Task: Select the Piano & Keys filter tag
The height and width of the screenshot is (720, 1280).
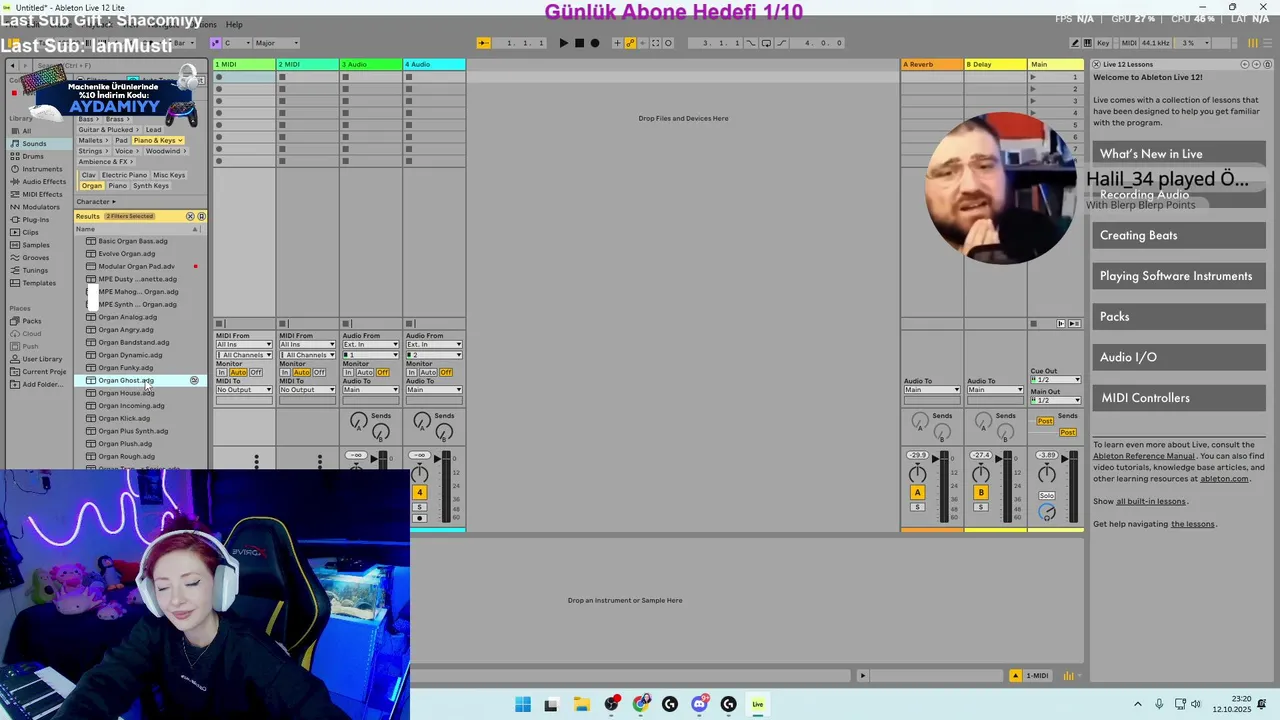Action: pyautogui.click(x=158, y=141)
